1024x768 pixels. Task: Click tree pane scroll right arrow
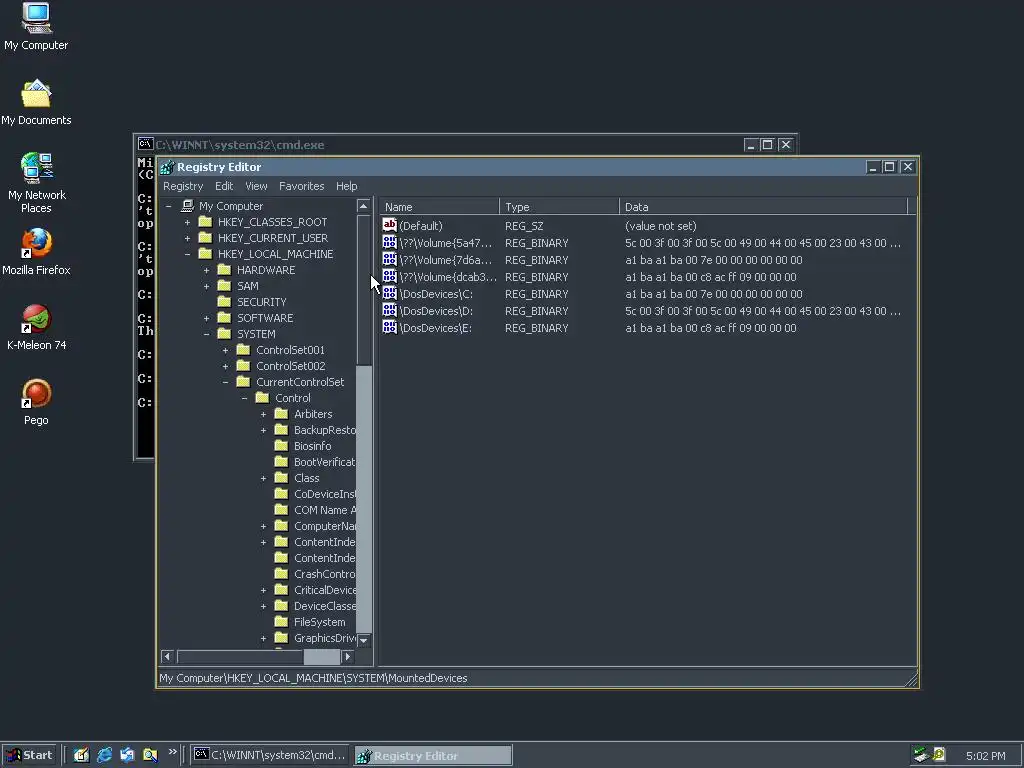[347, 656]
